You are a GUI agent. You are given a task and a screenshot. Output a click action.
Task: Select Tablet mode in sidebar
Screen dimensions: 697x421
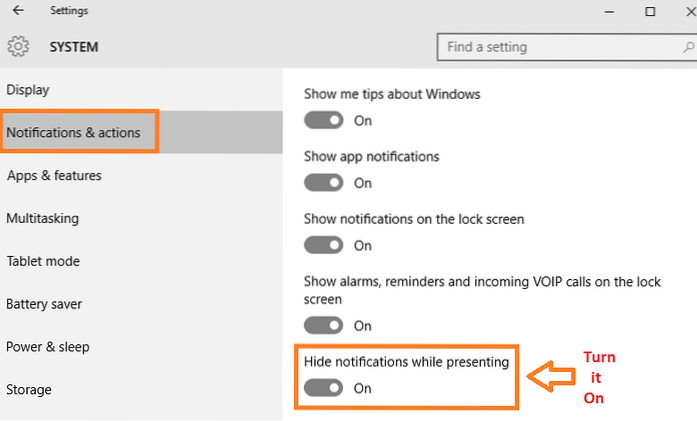point(43,262)
